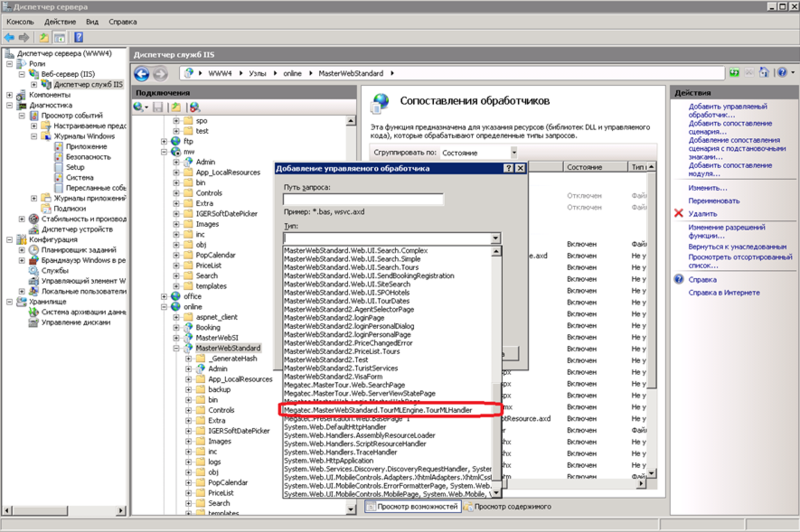Collapse the Диагностика tree node
This screenshot has height=532, width=800.
point(9,105)
